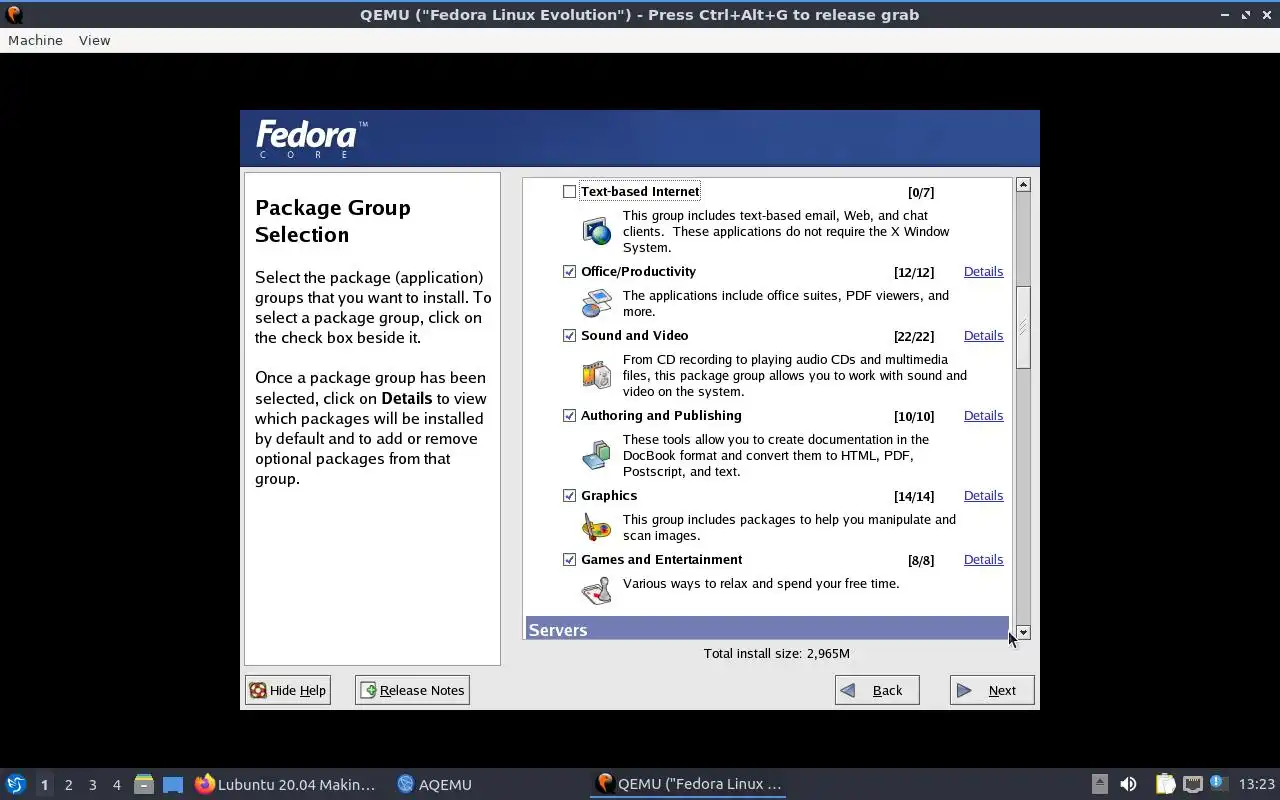Click the Text-based Internet globe icon

pos(597,231)
